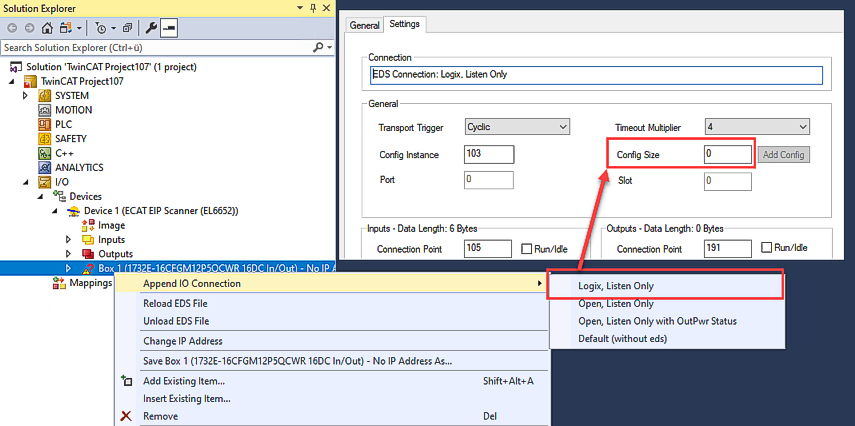Click the Search Solution Explorer field

tap(155, 48)
